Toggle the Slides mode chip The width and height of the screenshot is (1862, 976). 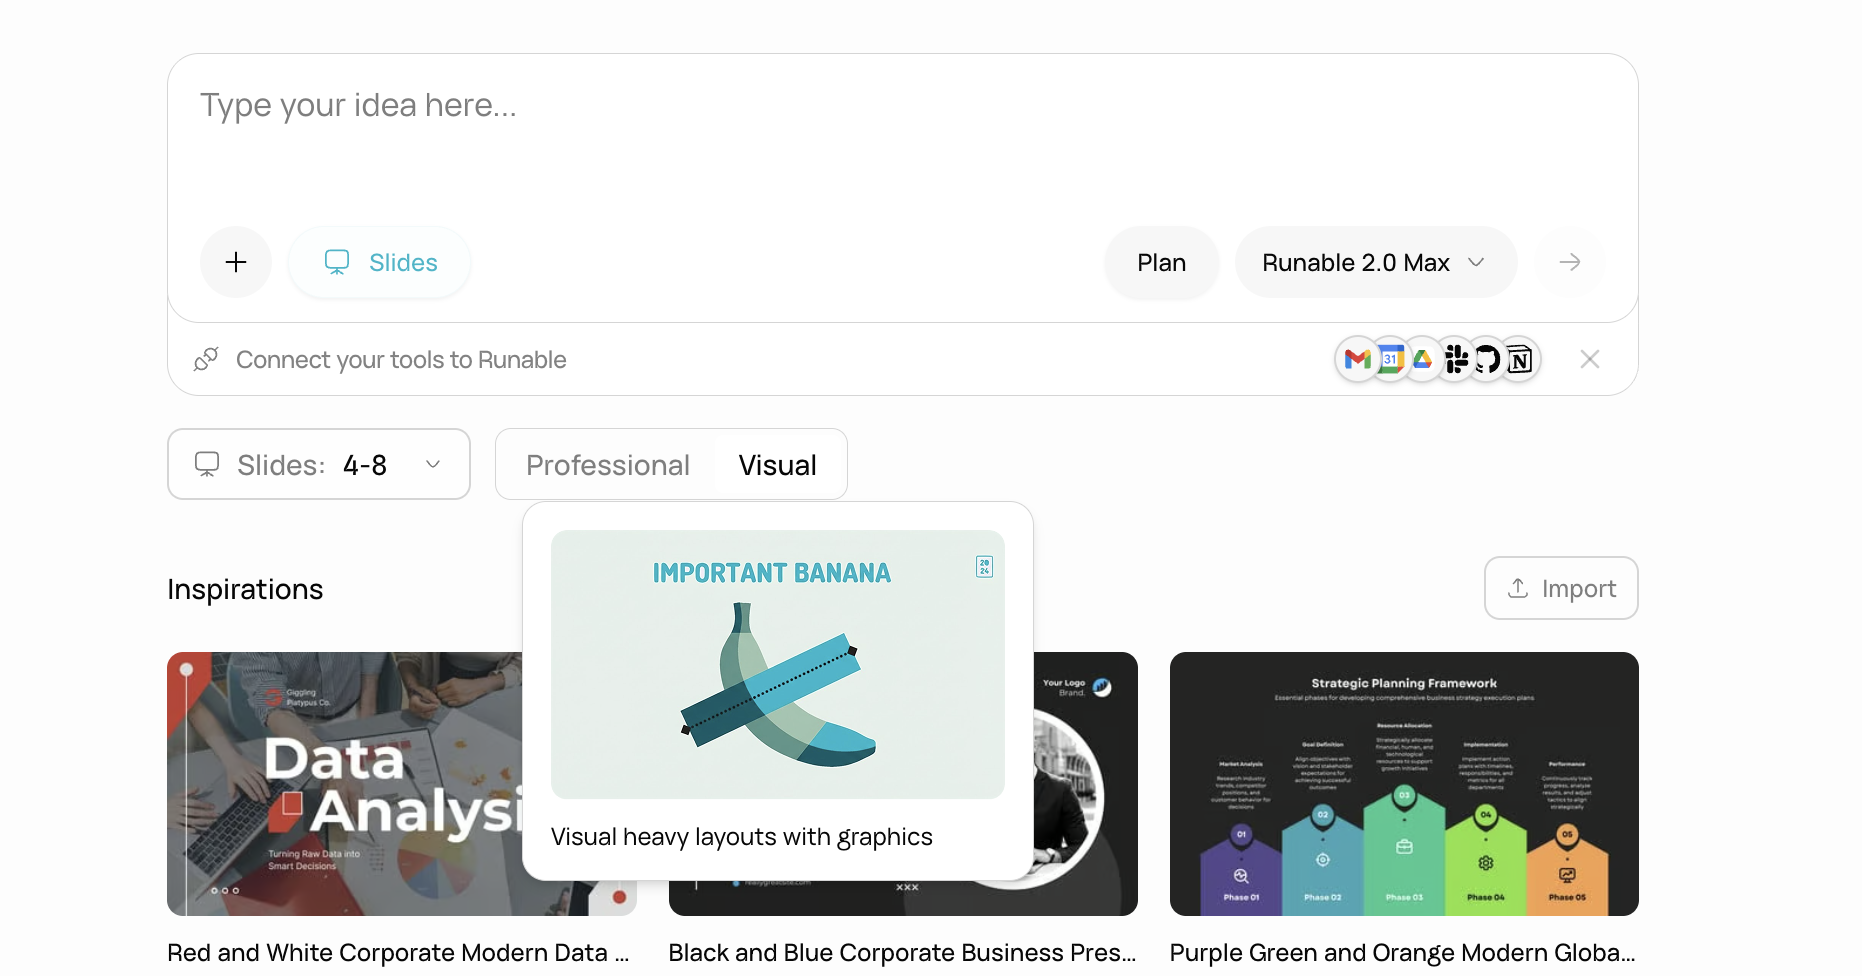pos(380,262)
